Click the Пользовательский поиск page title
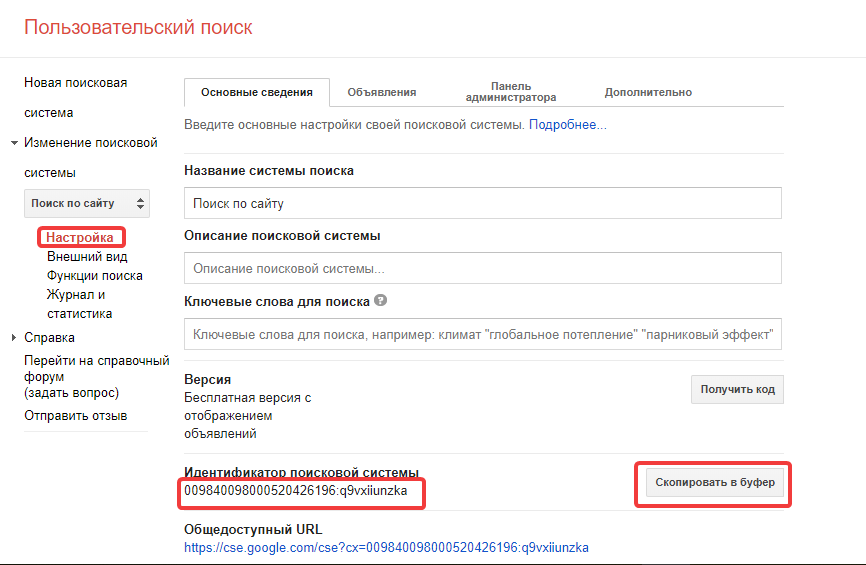The width and height of the screenshot is (866, 565). coord(138,27)
